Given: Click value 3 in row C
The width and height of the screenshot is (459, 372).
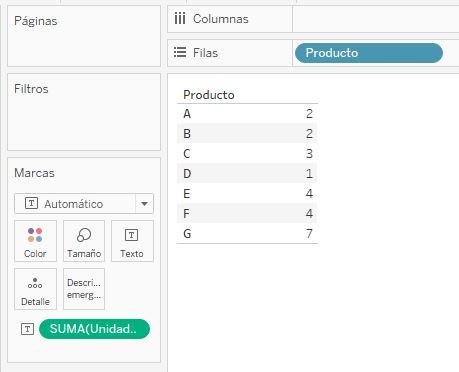Looking at the screenshot, I should [309, 154].
